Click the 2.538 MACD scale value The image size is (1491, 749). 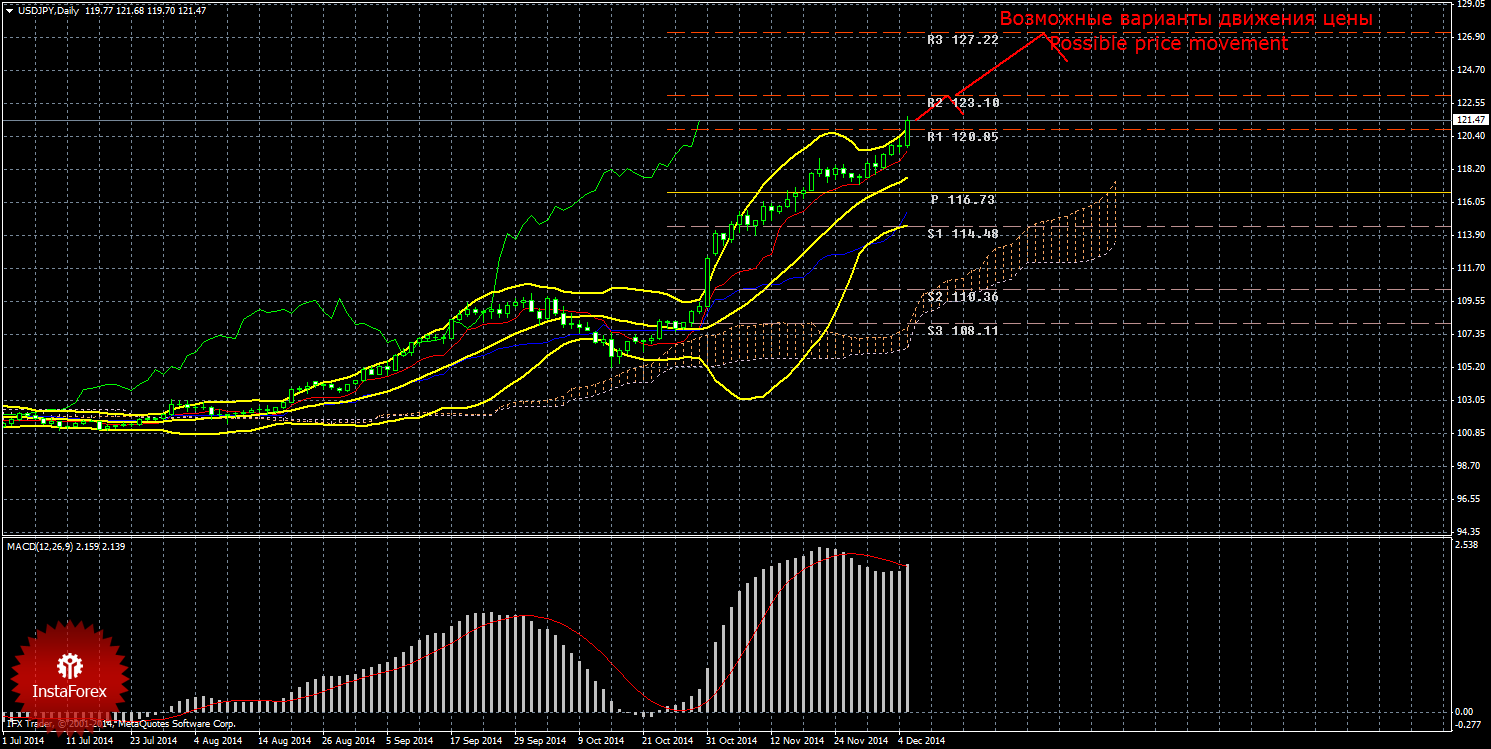1468,546
